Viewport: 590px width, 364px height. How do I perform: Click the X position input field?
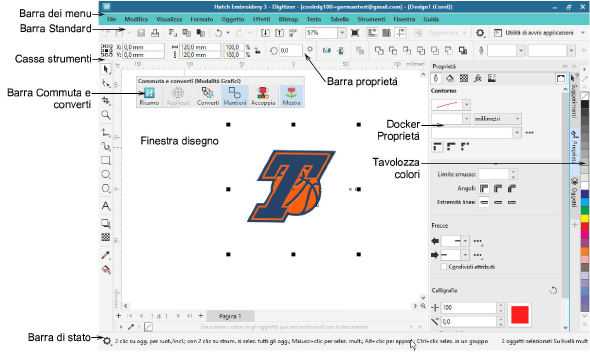click(144, 47)
